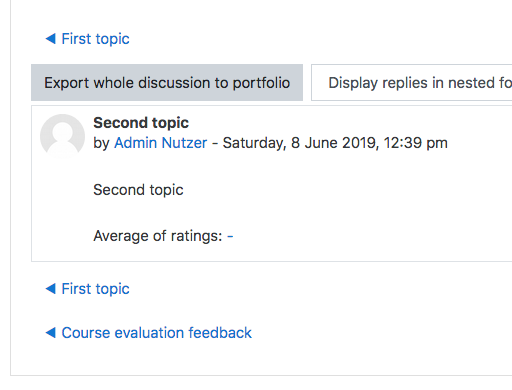
Task: Click the blank space beneath the Course evaluation feedback link
Action: pos(260,359)
